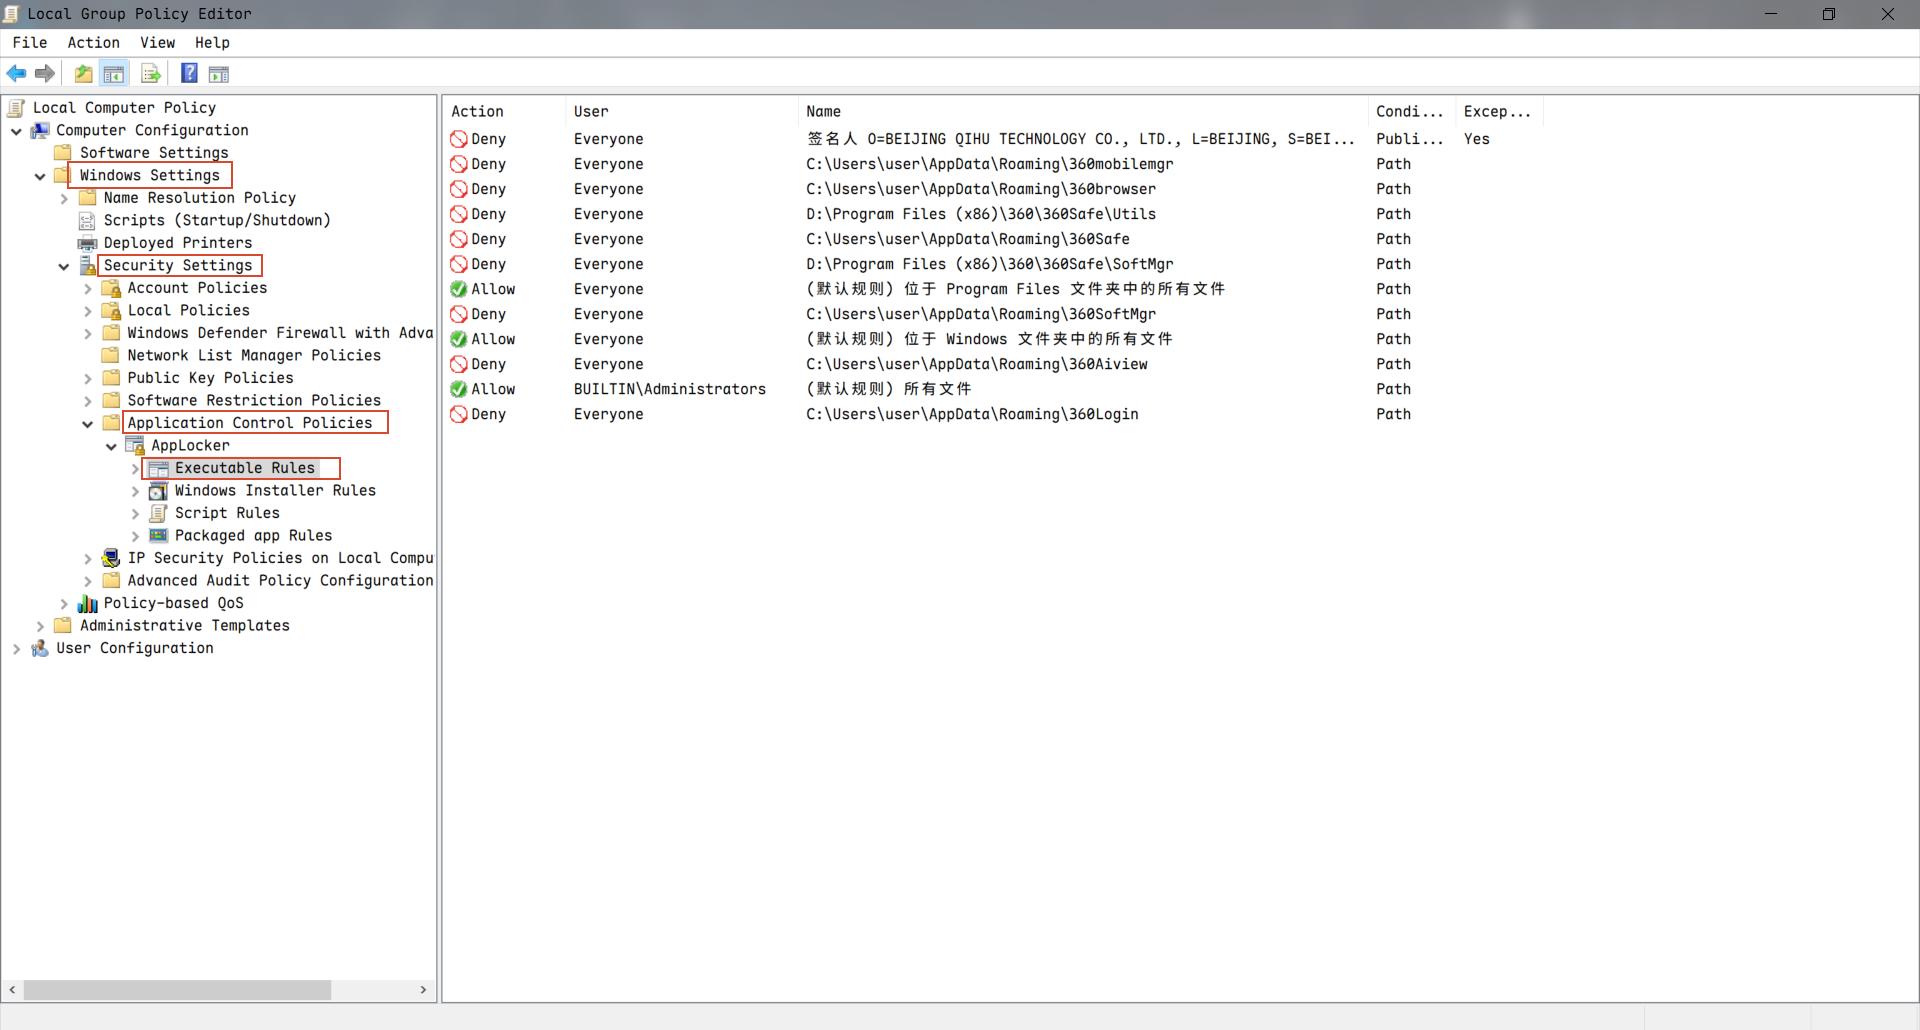
Task: Open Help via blue question mark icon
Action: tap(189, 73)
